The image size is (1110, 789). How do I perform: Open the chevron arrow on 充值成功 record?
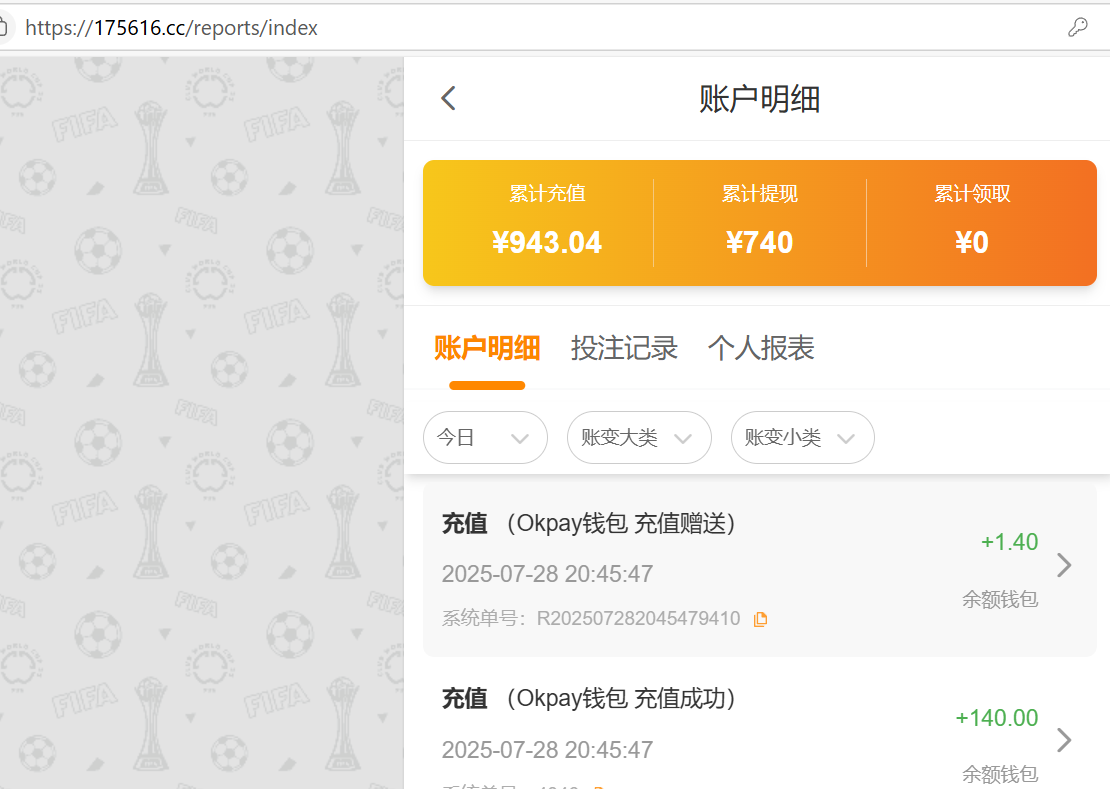click(1063, 740)
